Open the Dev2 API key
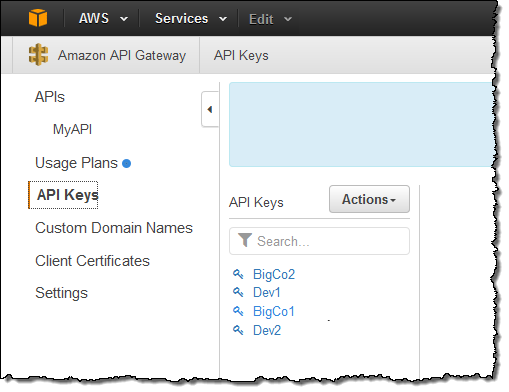Viewport: 509px width, 392px height. coord(267,330)
